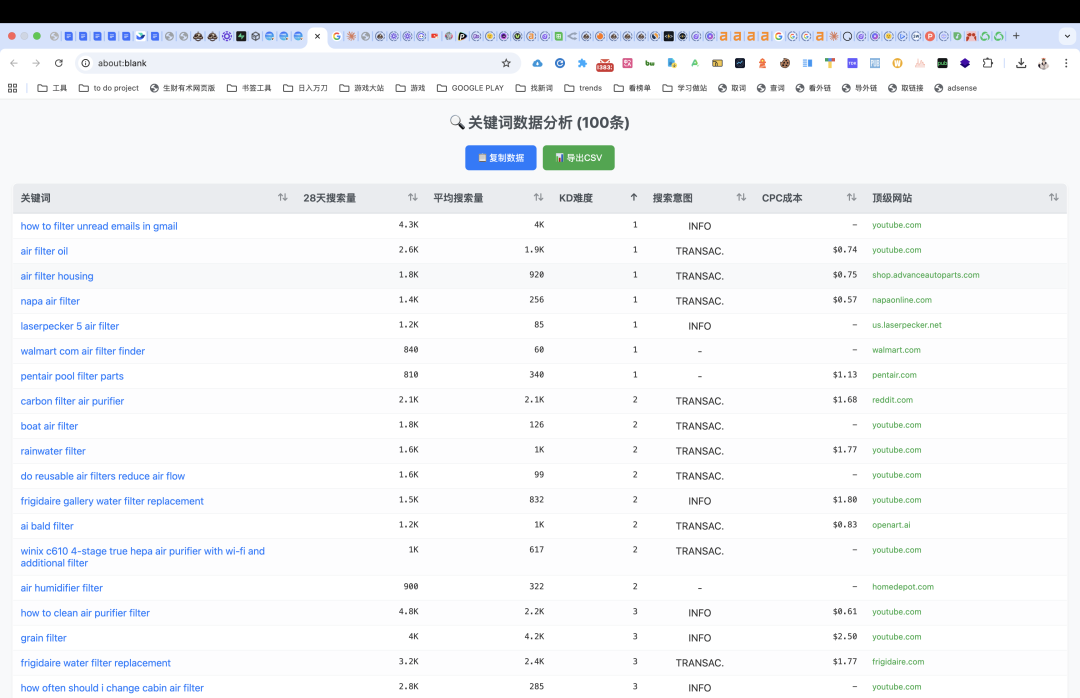Image resolution: width=1080 pixels, height=698 pixels.
Task: Click the green 'bw' extension icon
Action: coord(650,63)
